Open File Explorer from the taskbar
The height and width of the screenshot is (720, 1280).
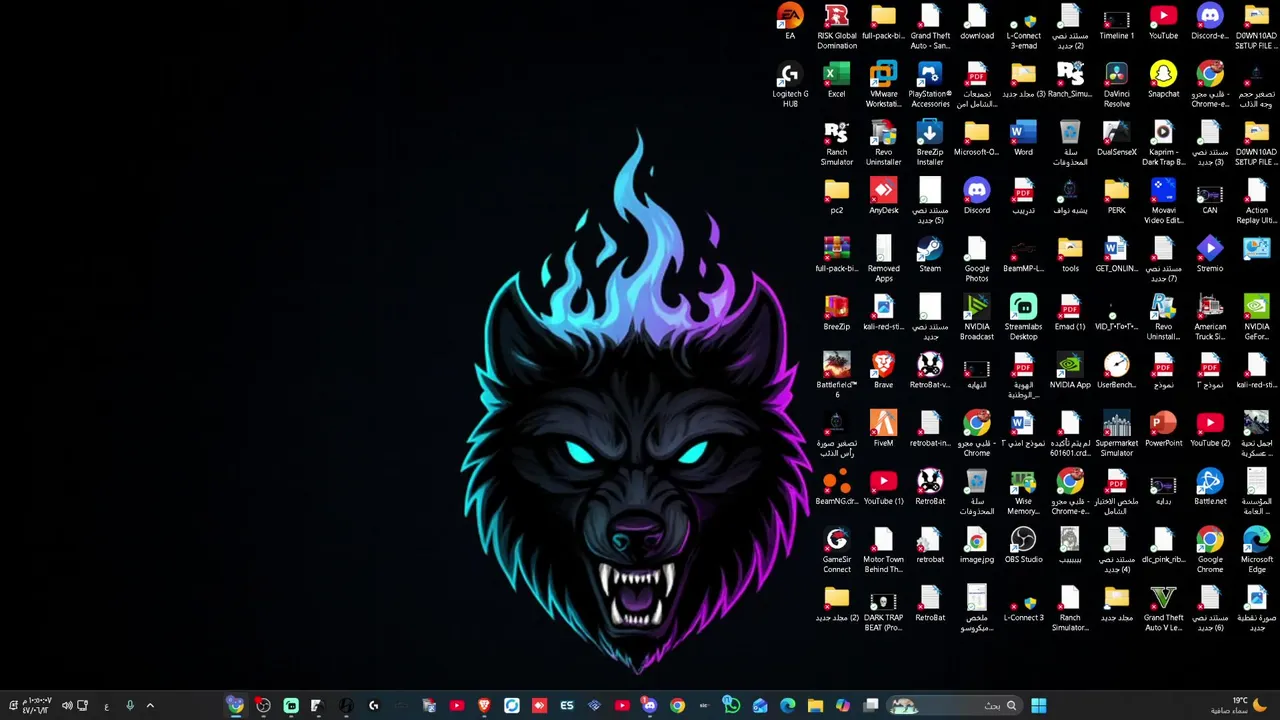click(815, 706)
